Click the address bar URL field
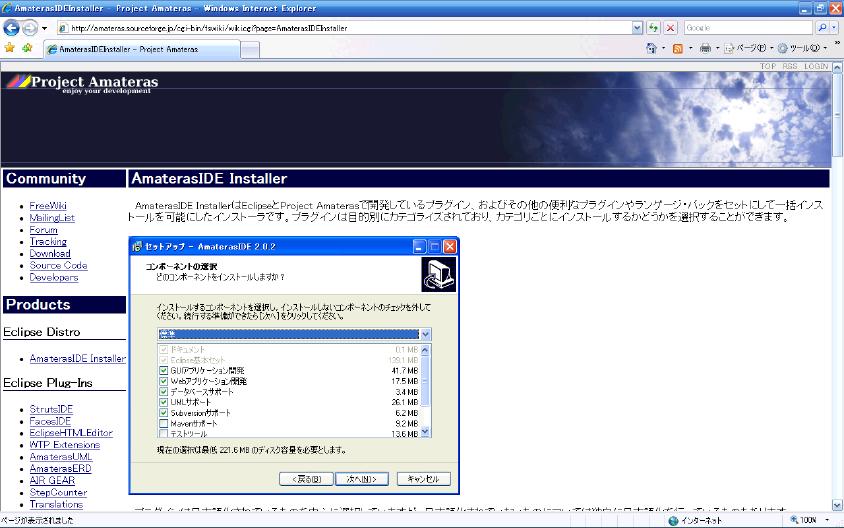 click(344, 28)
